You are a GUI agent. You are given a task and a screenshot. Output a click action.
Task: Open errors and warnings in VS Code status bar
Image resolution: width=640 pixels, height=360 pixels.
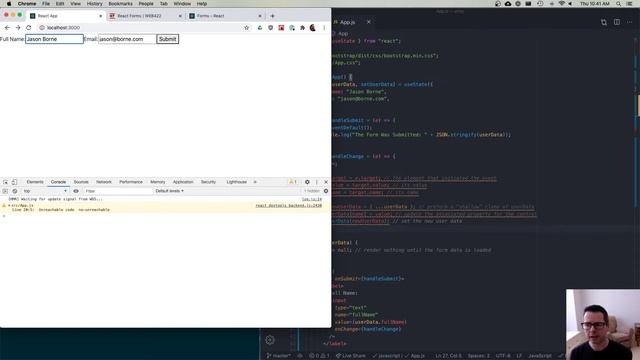[x=319, y=356]
